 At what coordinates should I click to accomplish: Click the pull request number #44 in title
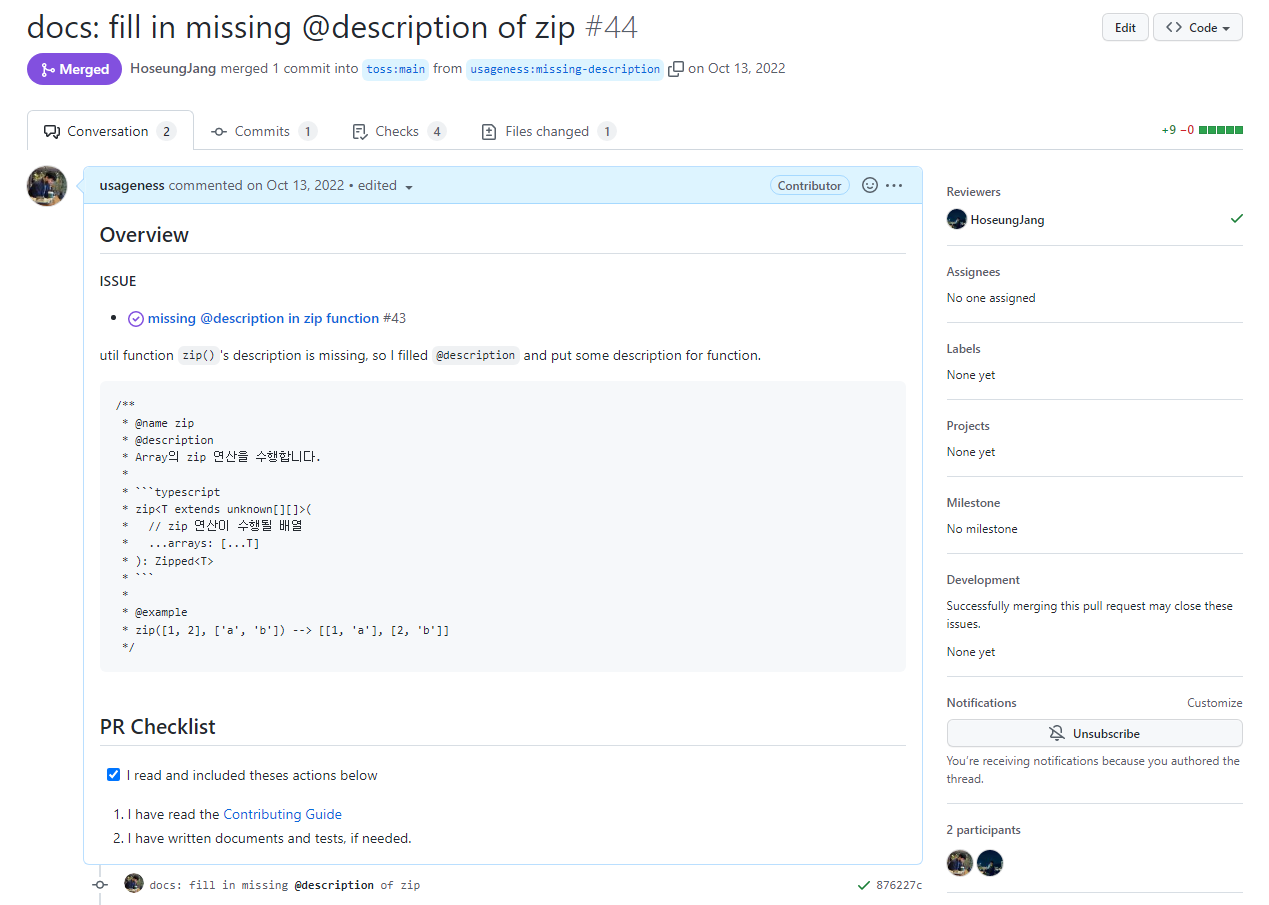pyautogui.click(x=610, y=27)
